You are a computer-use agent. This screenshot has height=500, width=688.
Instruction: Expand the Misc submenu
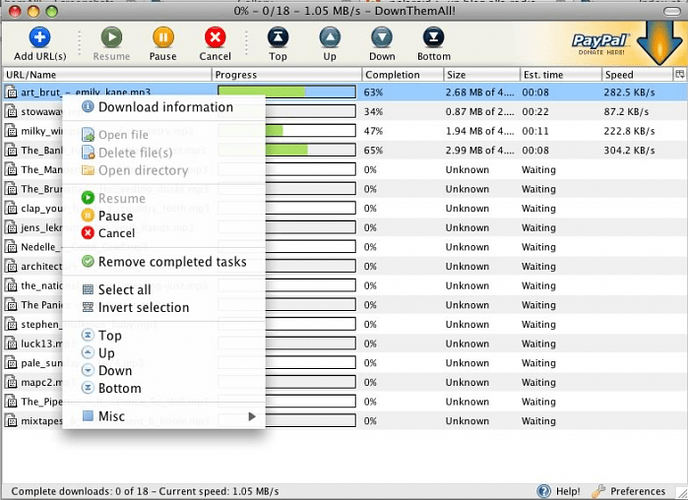pyautogui.click(x=164, y=416)
